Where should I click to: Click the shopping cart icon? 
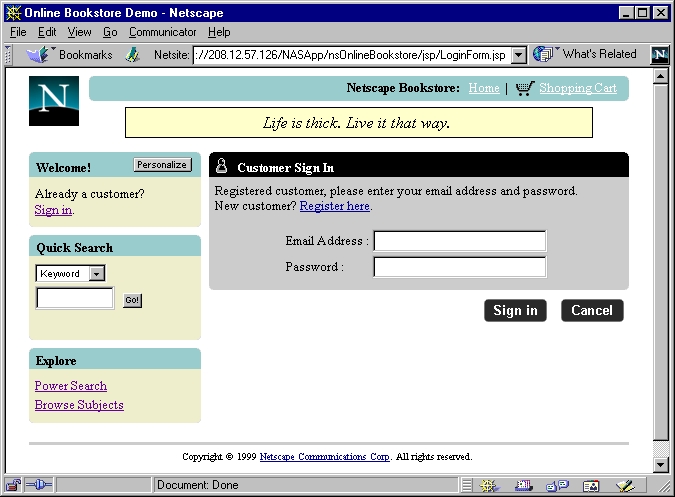click(x=525, y=88)
